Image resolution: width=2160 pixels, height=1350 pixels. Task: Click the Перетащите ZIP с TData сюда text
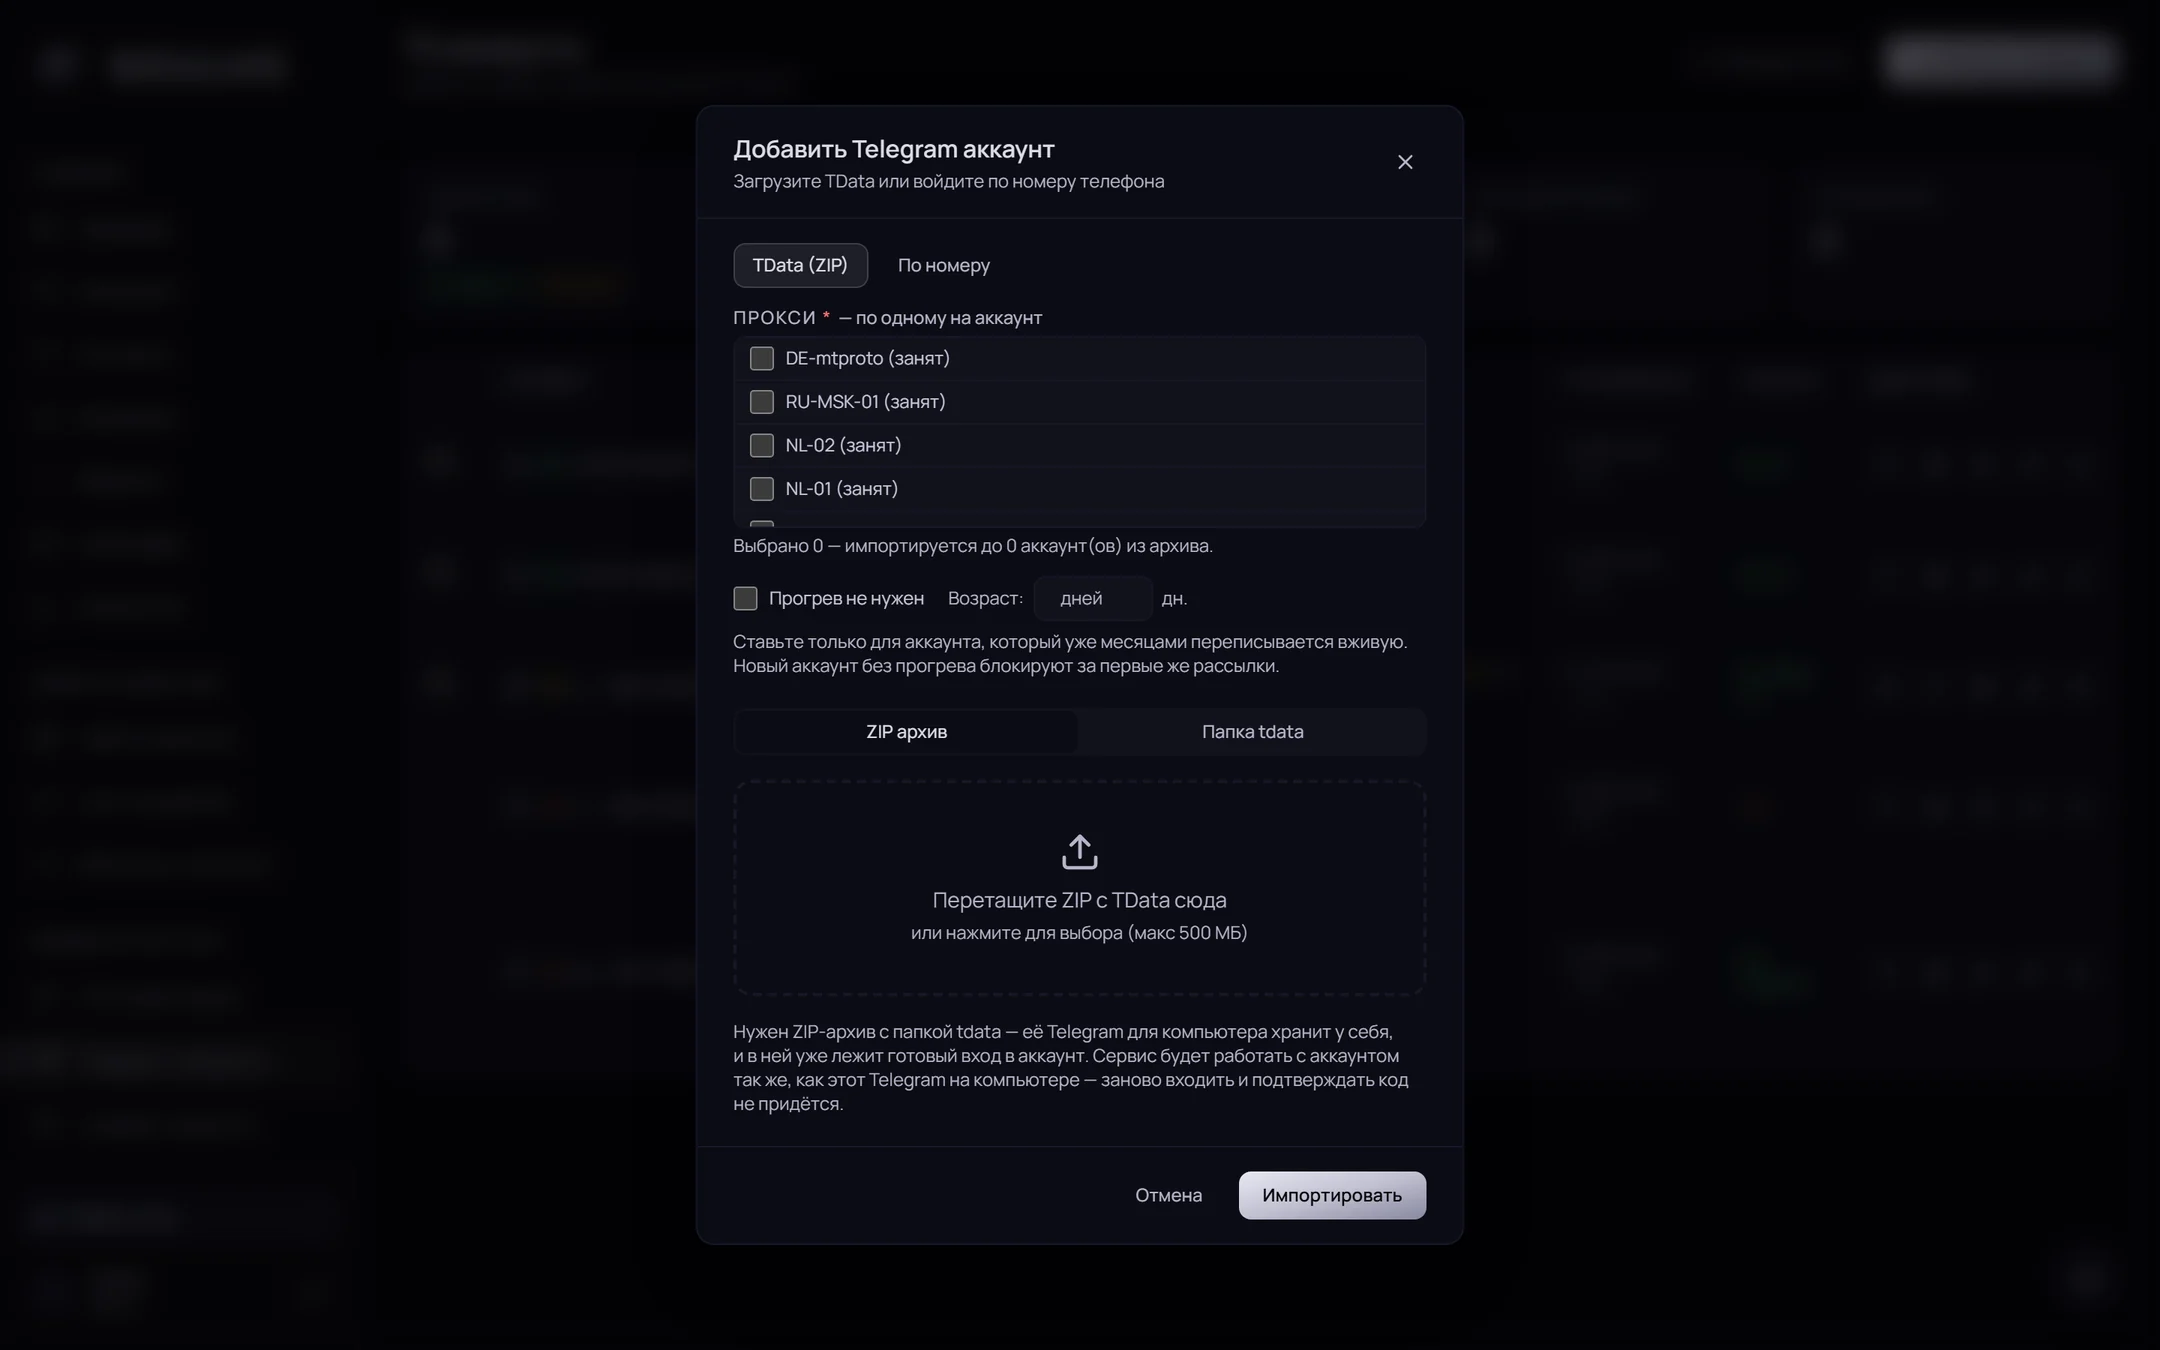(x=1079, y=900)
